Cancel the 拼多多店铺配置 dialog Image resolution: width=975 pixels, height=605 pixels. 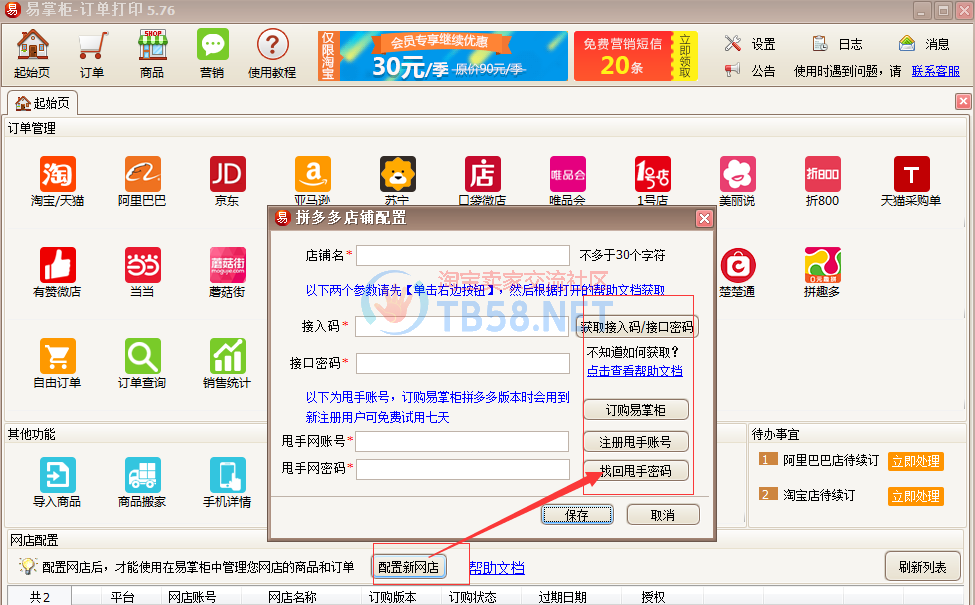click(663, 515)
